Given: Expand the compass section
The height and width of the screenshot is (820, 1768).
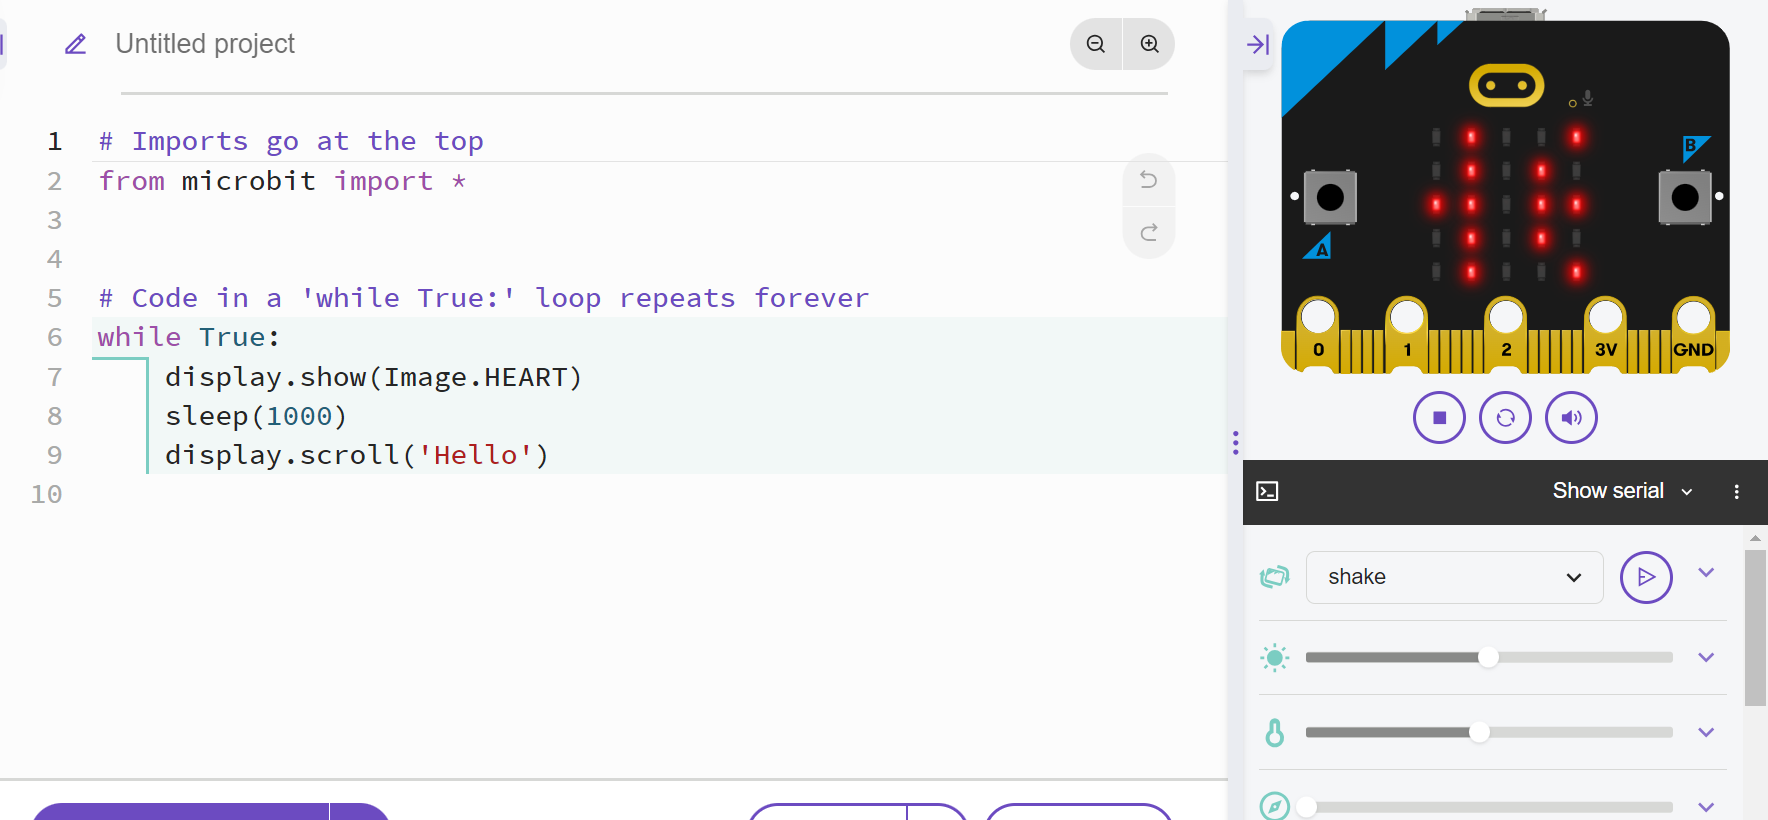Looking at the screenshot, I should [x=1706, y=807].
